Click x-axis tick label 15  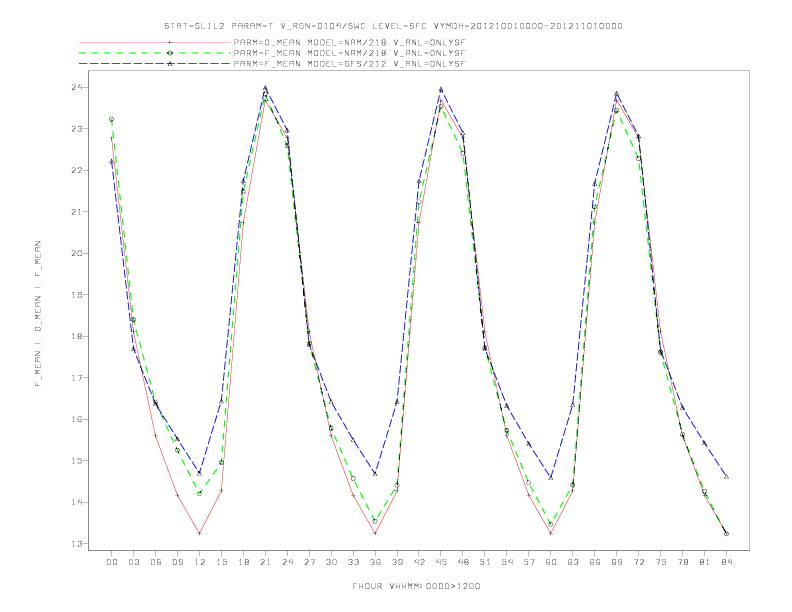coord(221,562)
